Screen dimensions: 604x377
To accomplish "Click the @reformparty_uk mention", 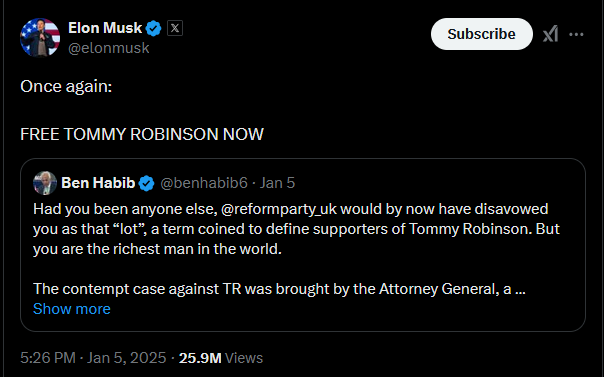I will coord(279,209).
